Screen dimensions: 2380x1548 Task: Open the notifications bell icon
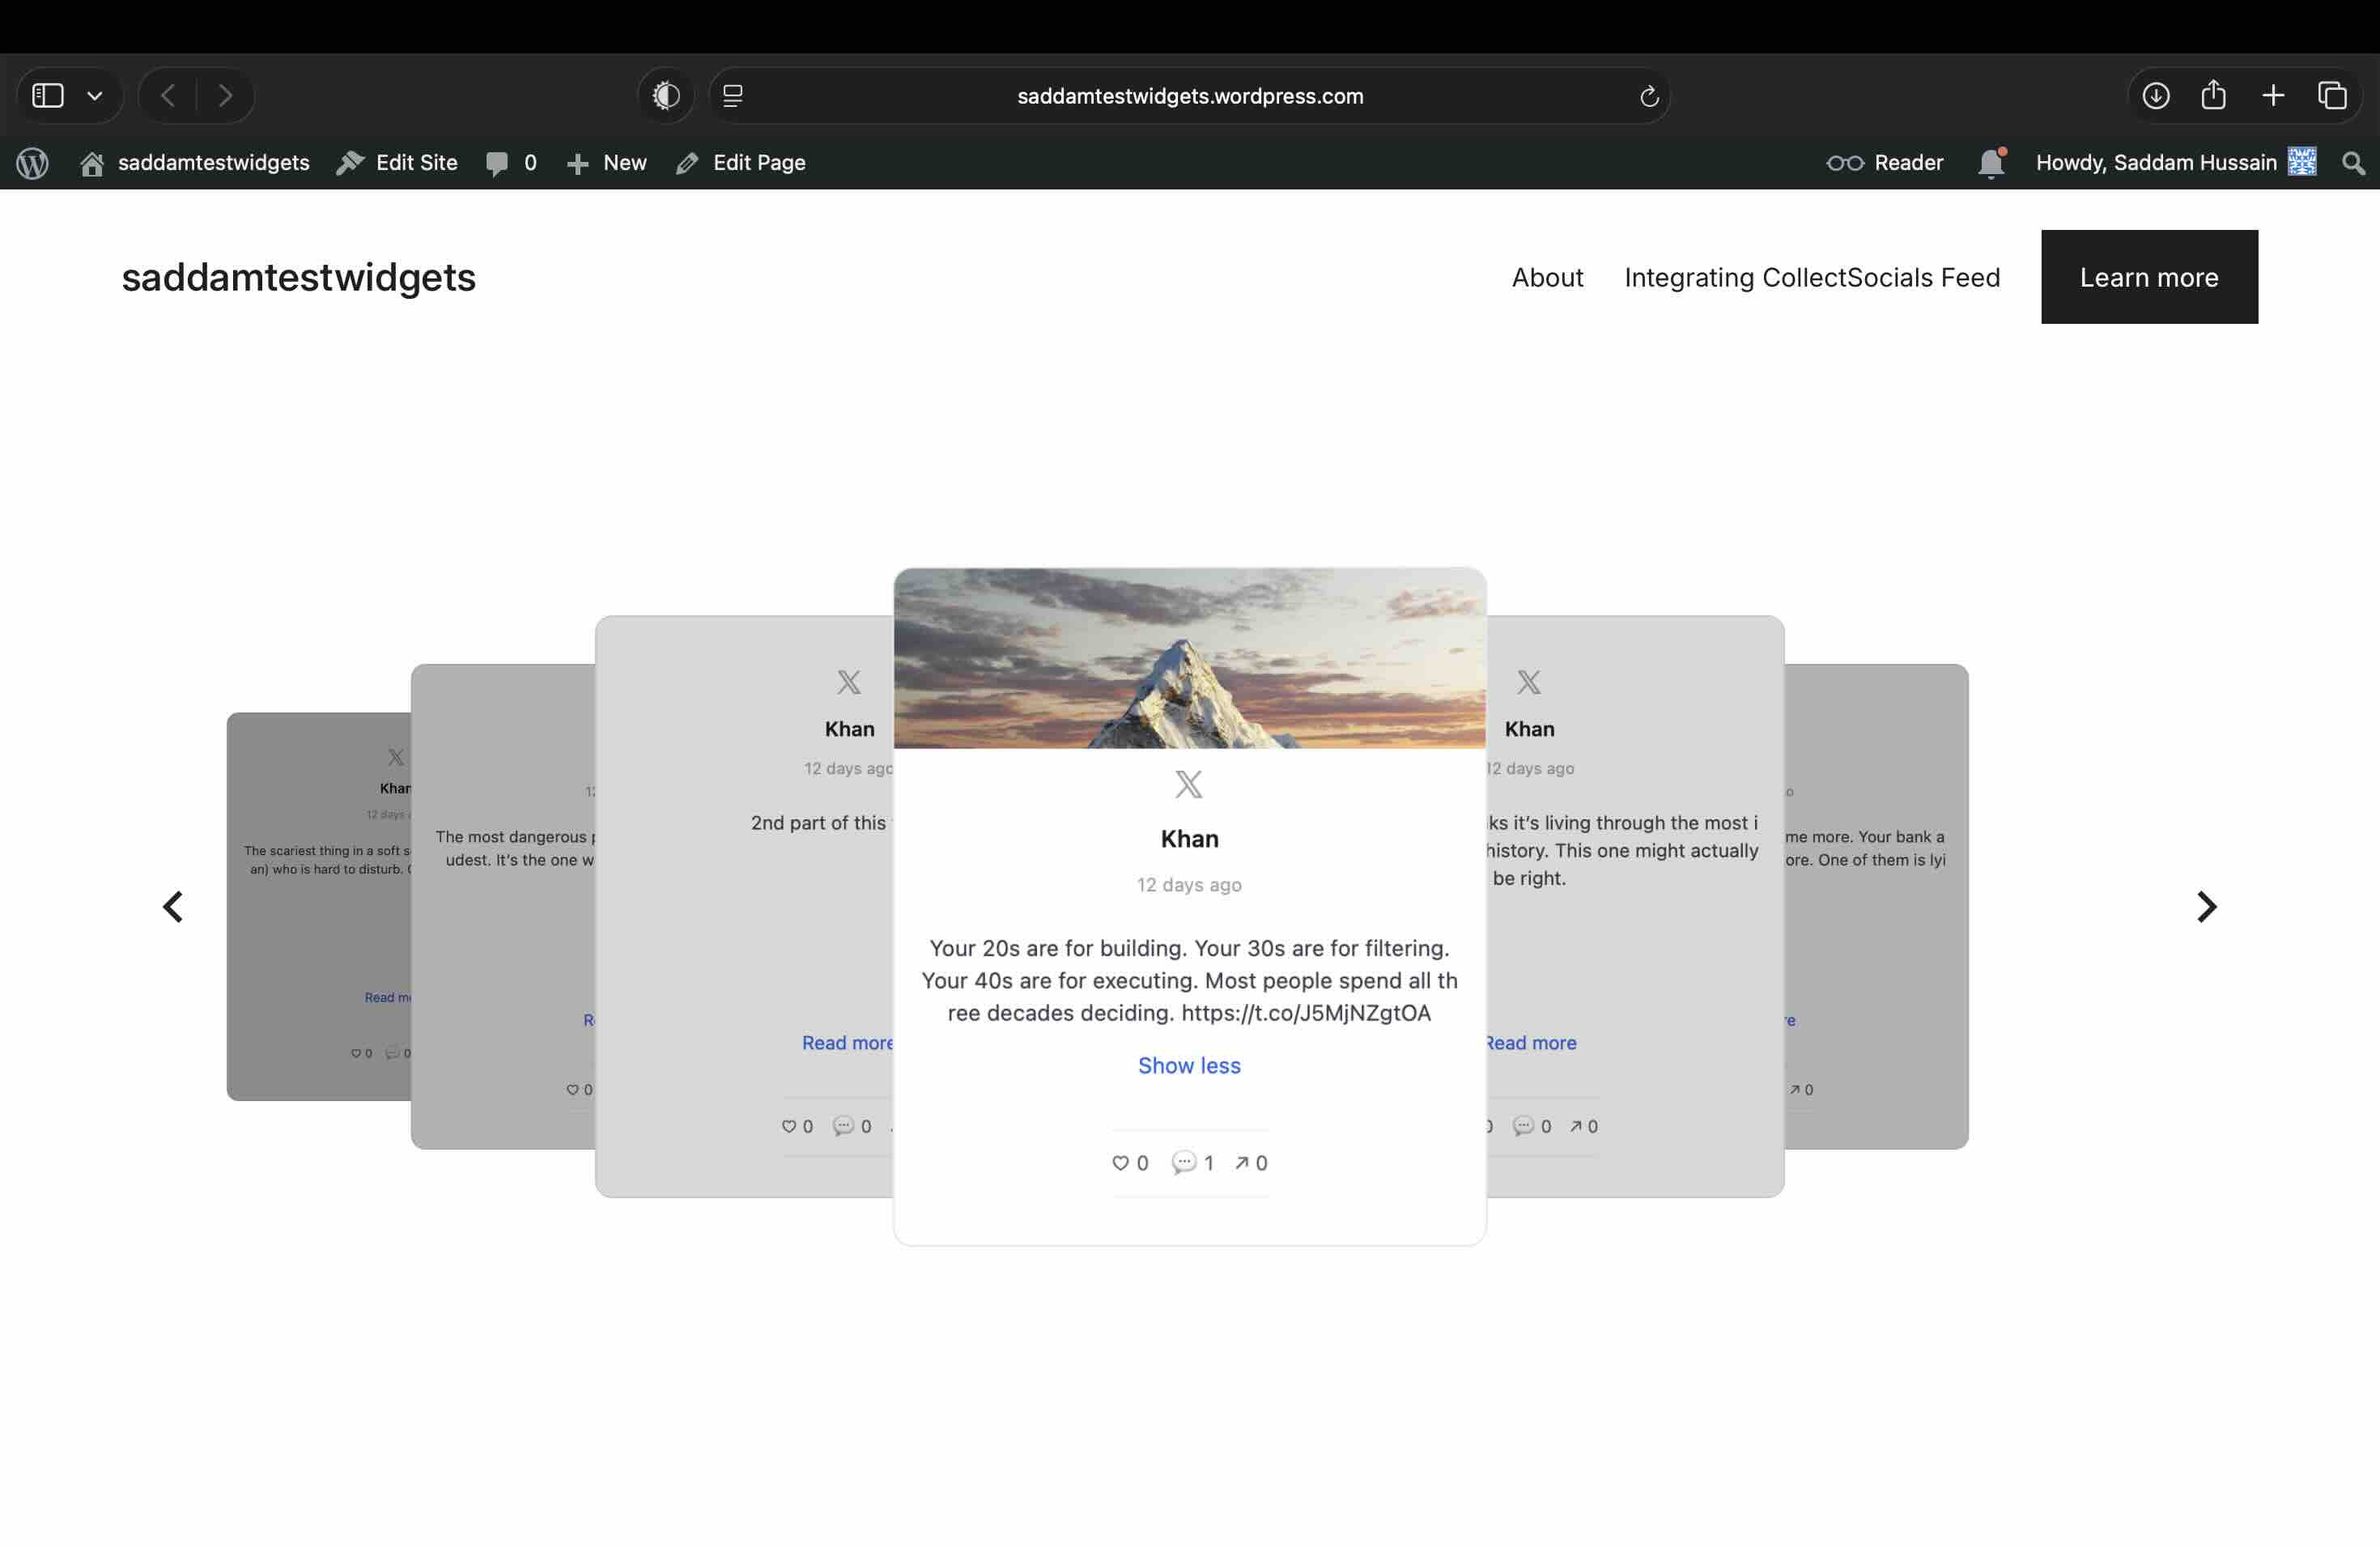pyautogui.click(x=1992, y=163)
